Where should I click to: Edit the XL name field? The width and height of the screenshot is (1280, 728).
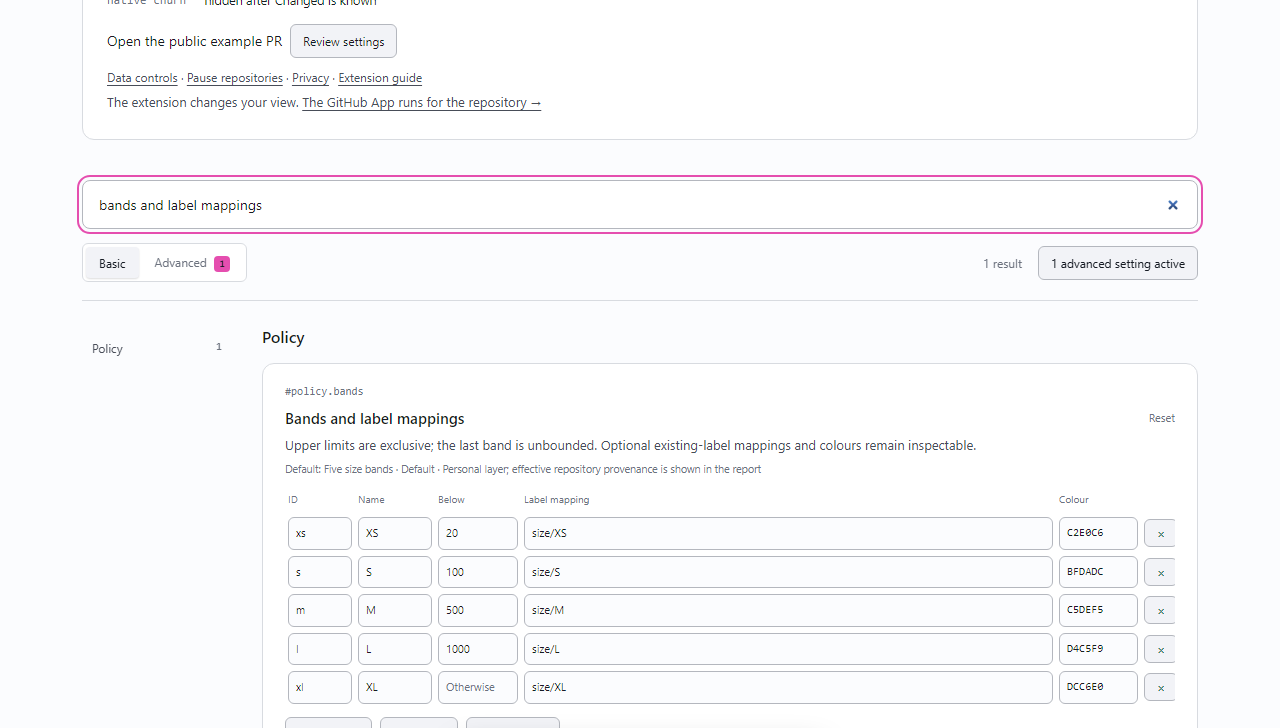(x=395, y=687)
